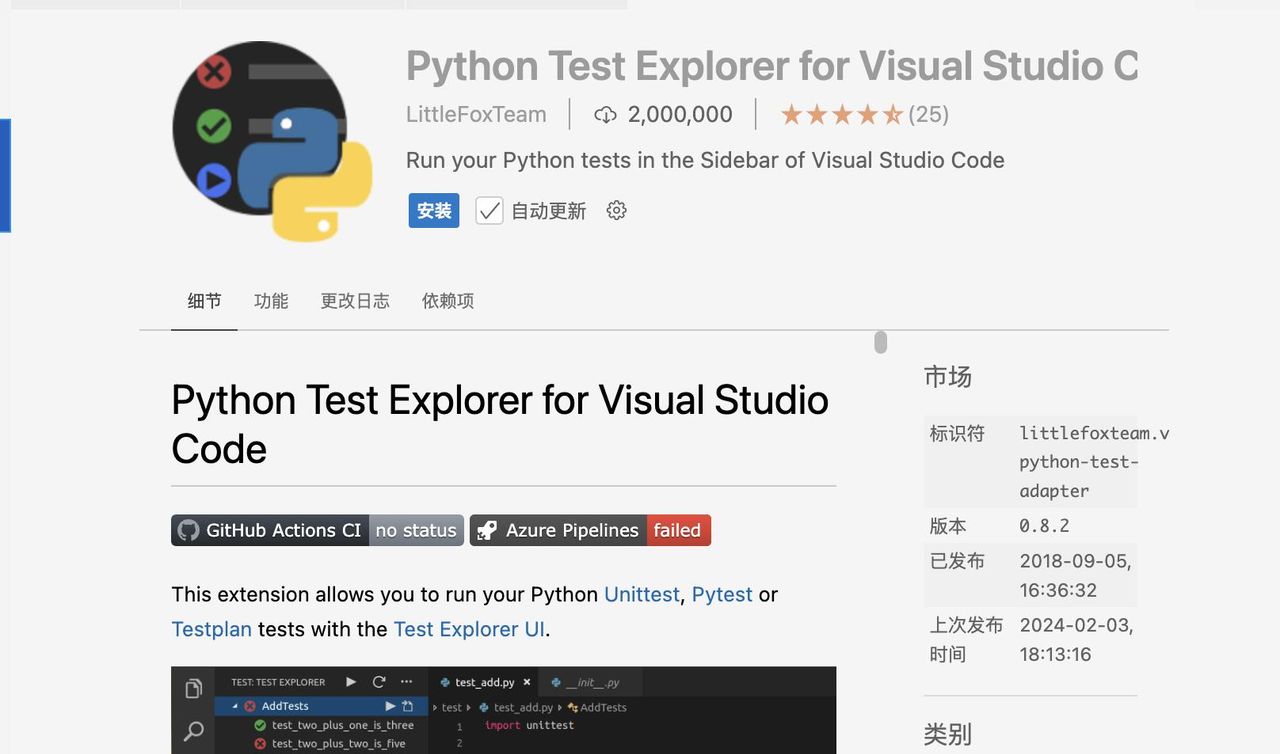1280x754 pixels.
Task: Click the rocket icon on the Azure Pipelines badge
Action: pos(486,530)
